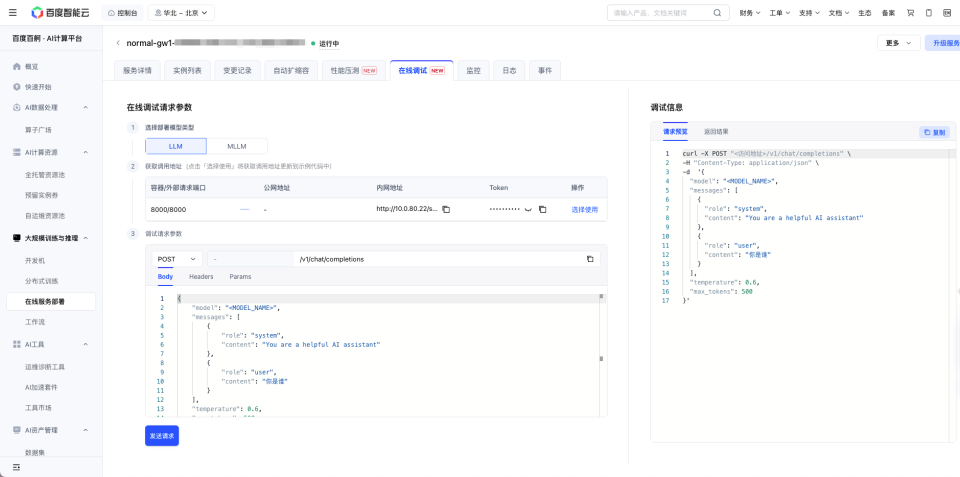
Task: Select the MLLM model type
Action: [x=237, y=146]
